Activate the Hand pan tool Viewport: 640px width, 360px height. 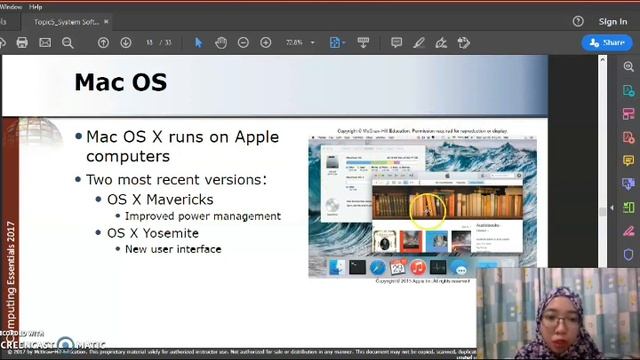click(x=221, y=42)
